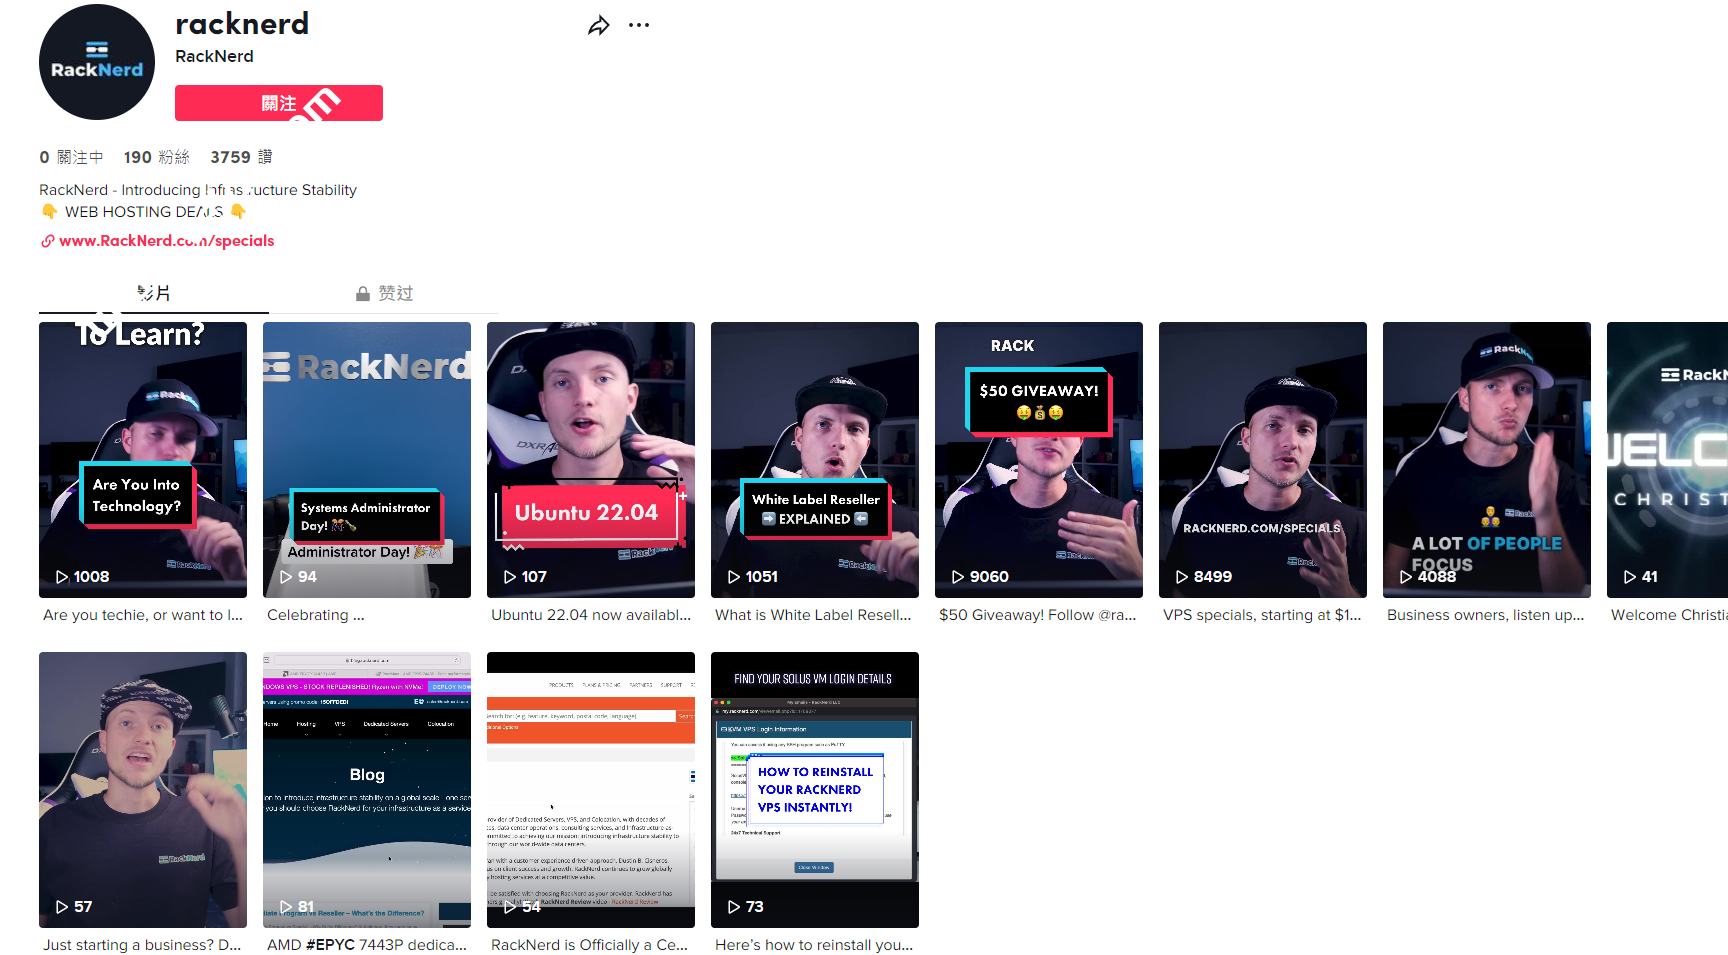
Task: Open the 'How to reinstall your RackNerd VPS' video
Action: click(815, 789)
